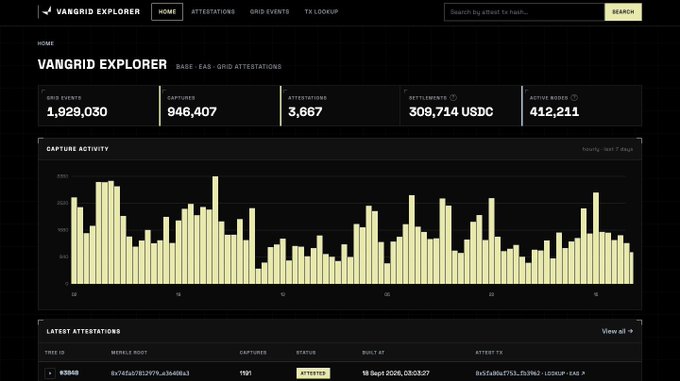Screen dimensions: 680x381
Task: Click the tallest bar in Capture Activity chart
Action: (x=215, y=230)
